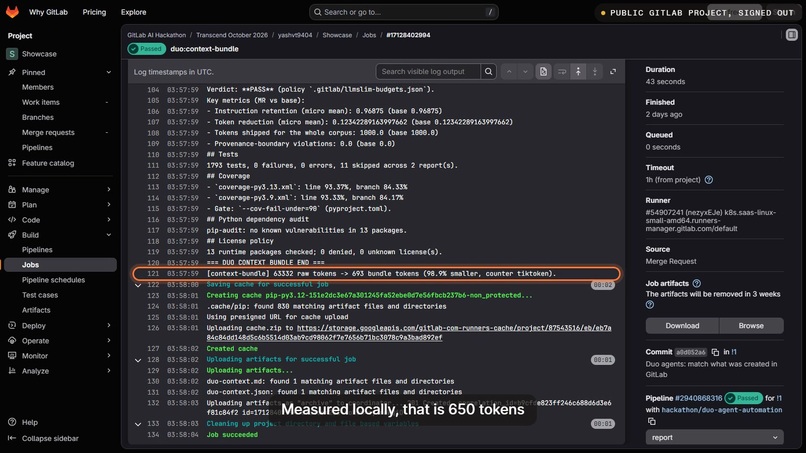806x453 pixels.
Task: Expand the Monitor menu chevron
Action: [x=108, y=355]
